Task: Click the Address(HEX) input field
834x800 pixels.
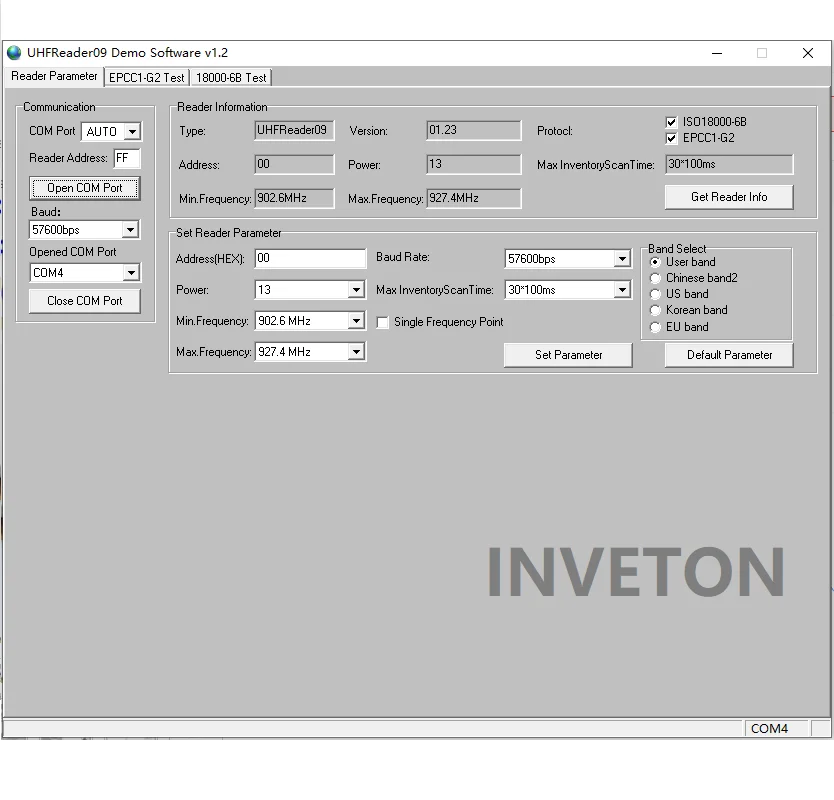Action: tap(310, 259)
